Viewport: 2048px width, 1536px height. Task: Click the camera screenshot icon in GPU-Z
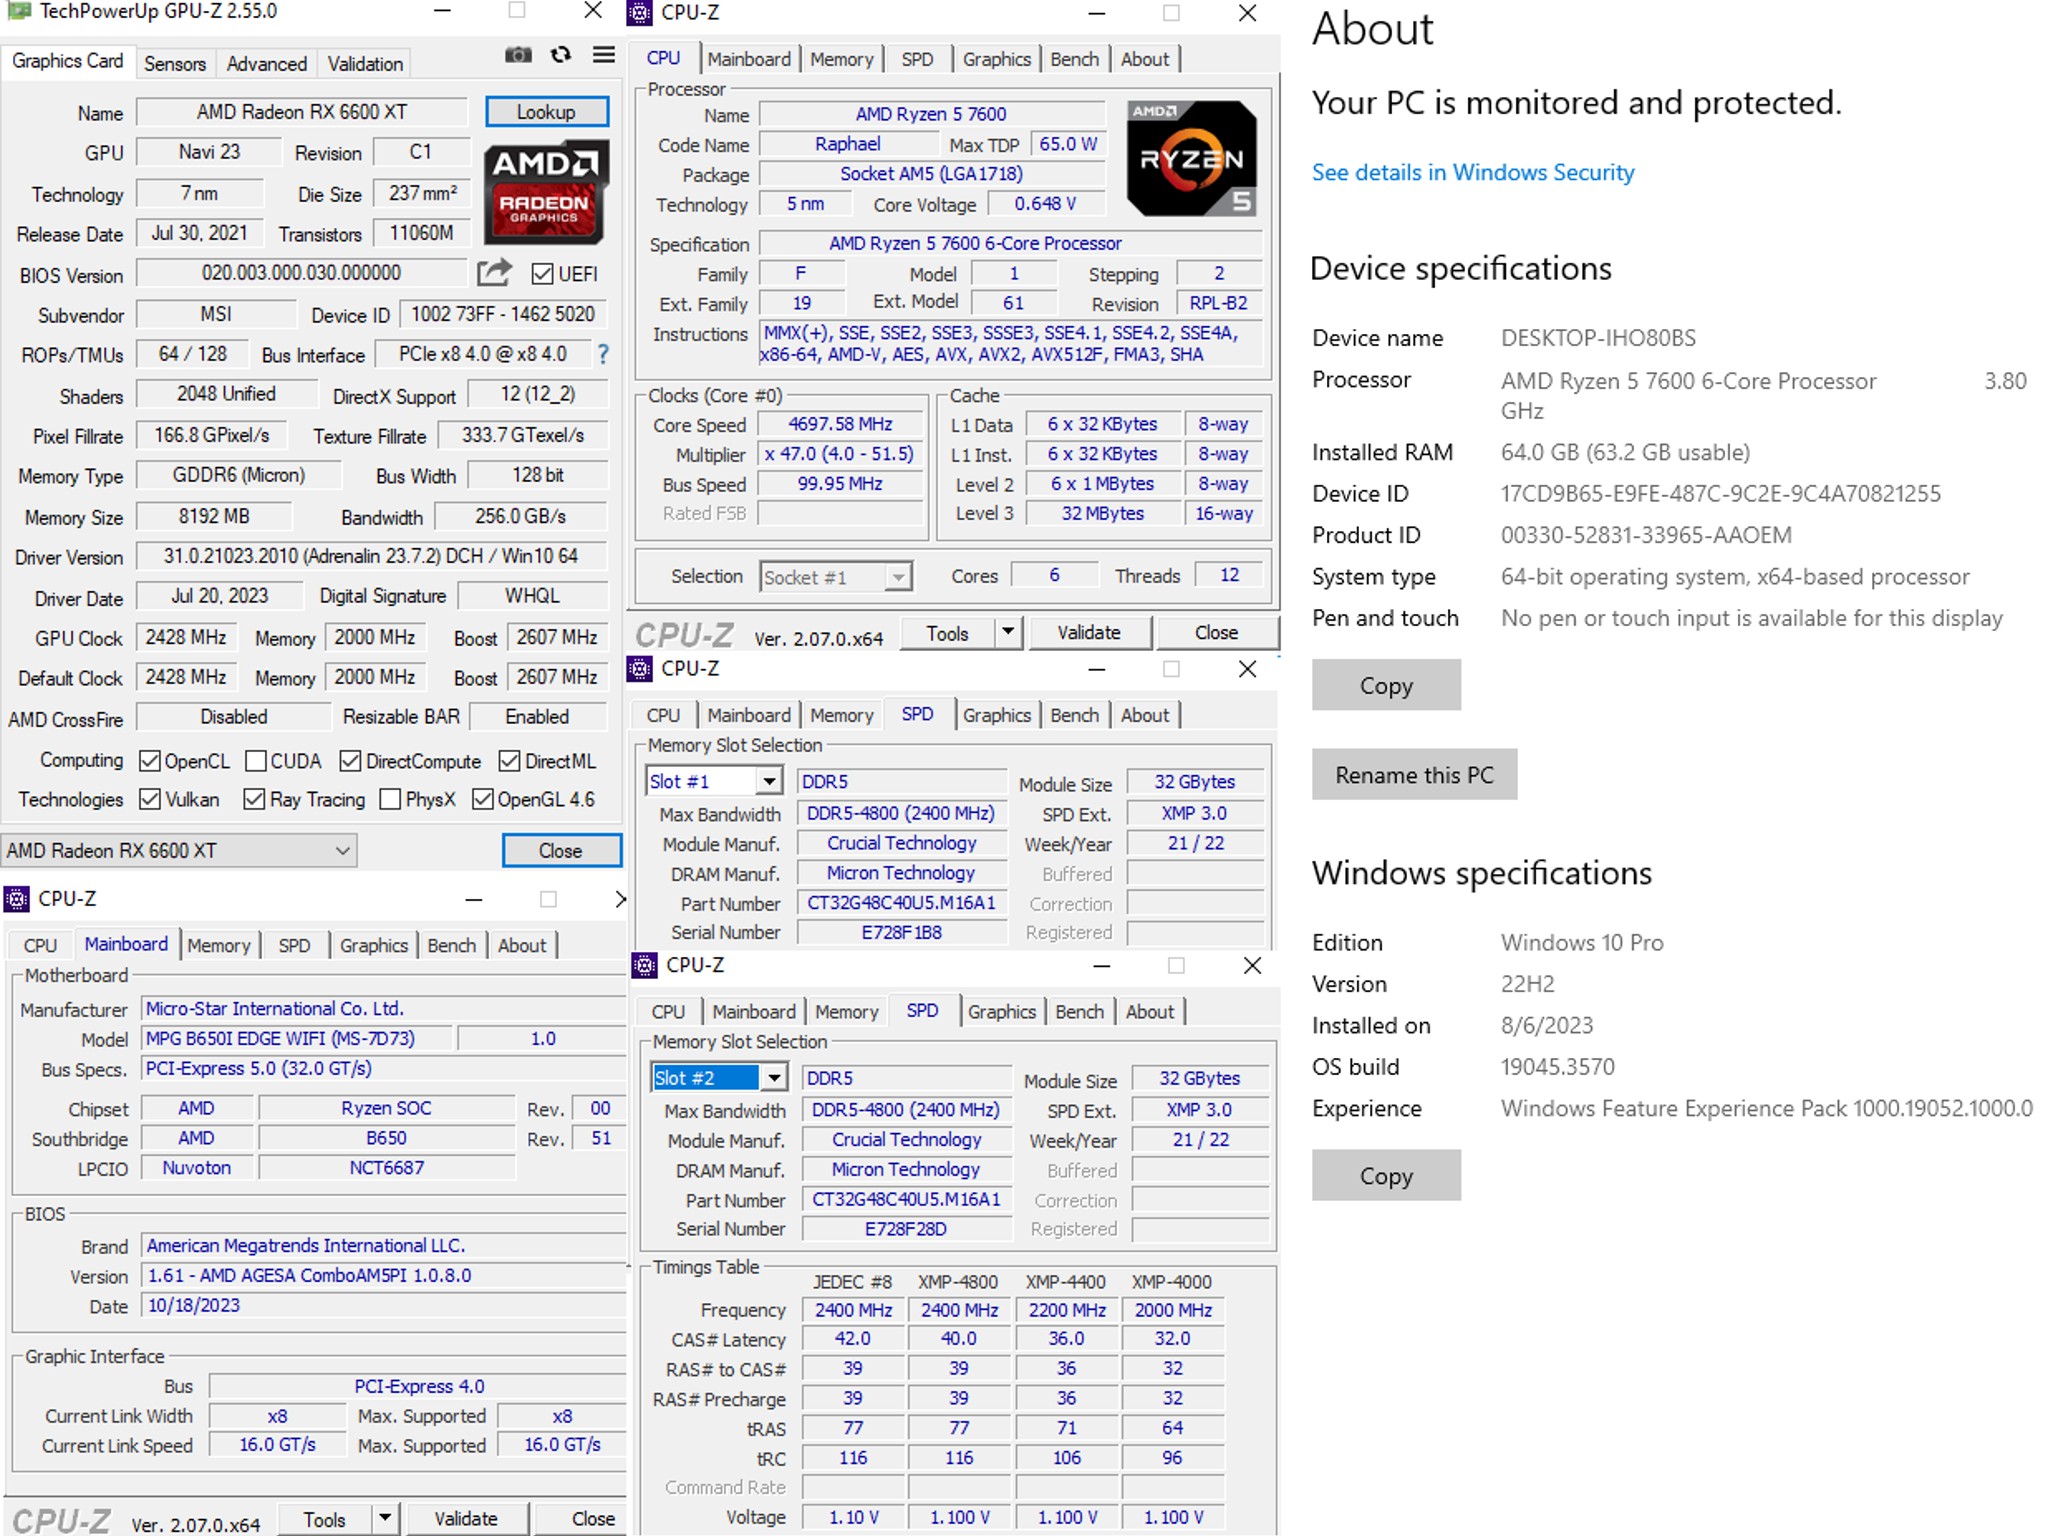519,55
